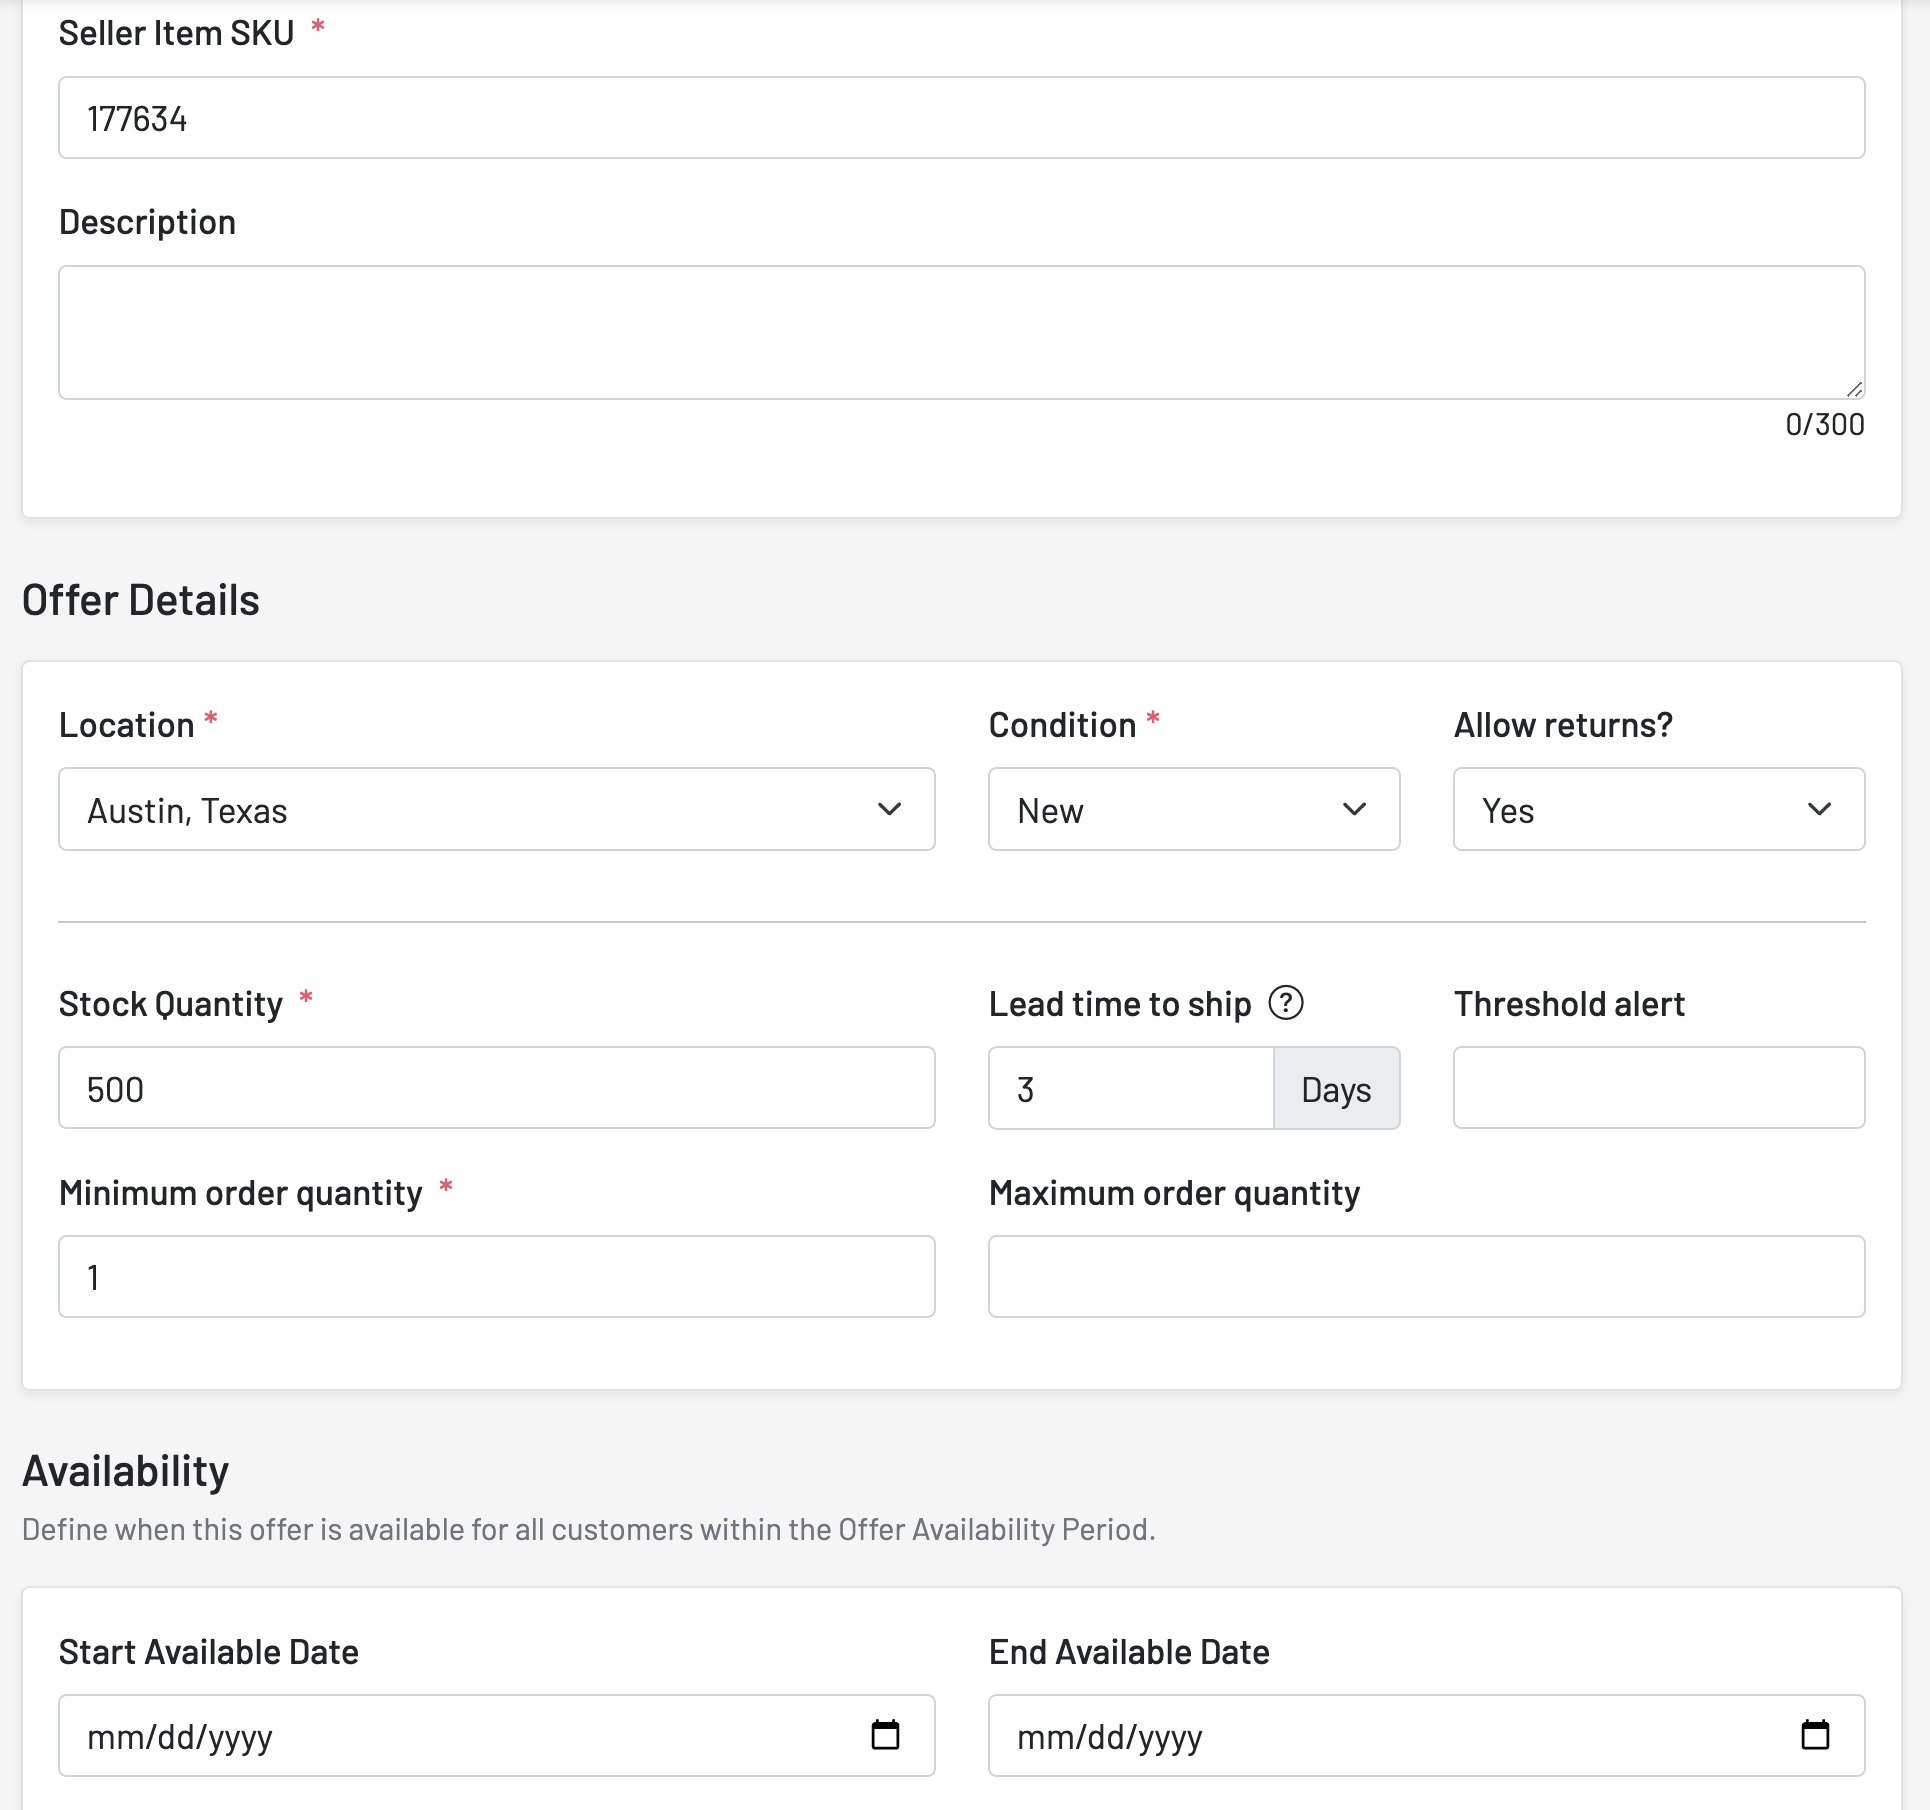Click the 0/300 character counter
Screen dimensions: 1930x1810
(1824, 425)
